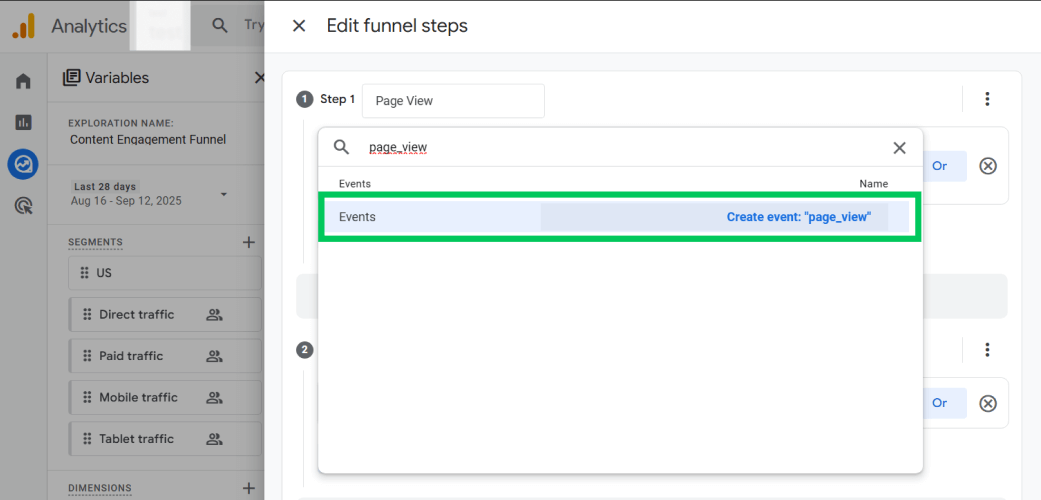Clear the page_view search text
Screen dimensions: 1041x500
(900, 147)
